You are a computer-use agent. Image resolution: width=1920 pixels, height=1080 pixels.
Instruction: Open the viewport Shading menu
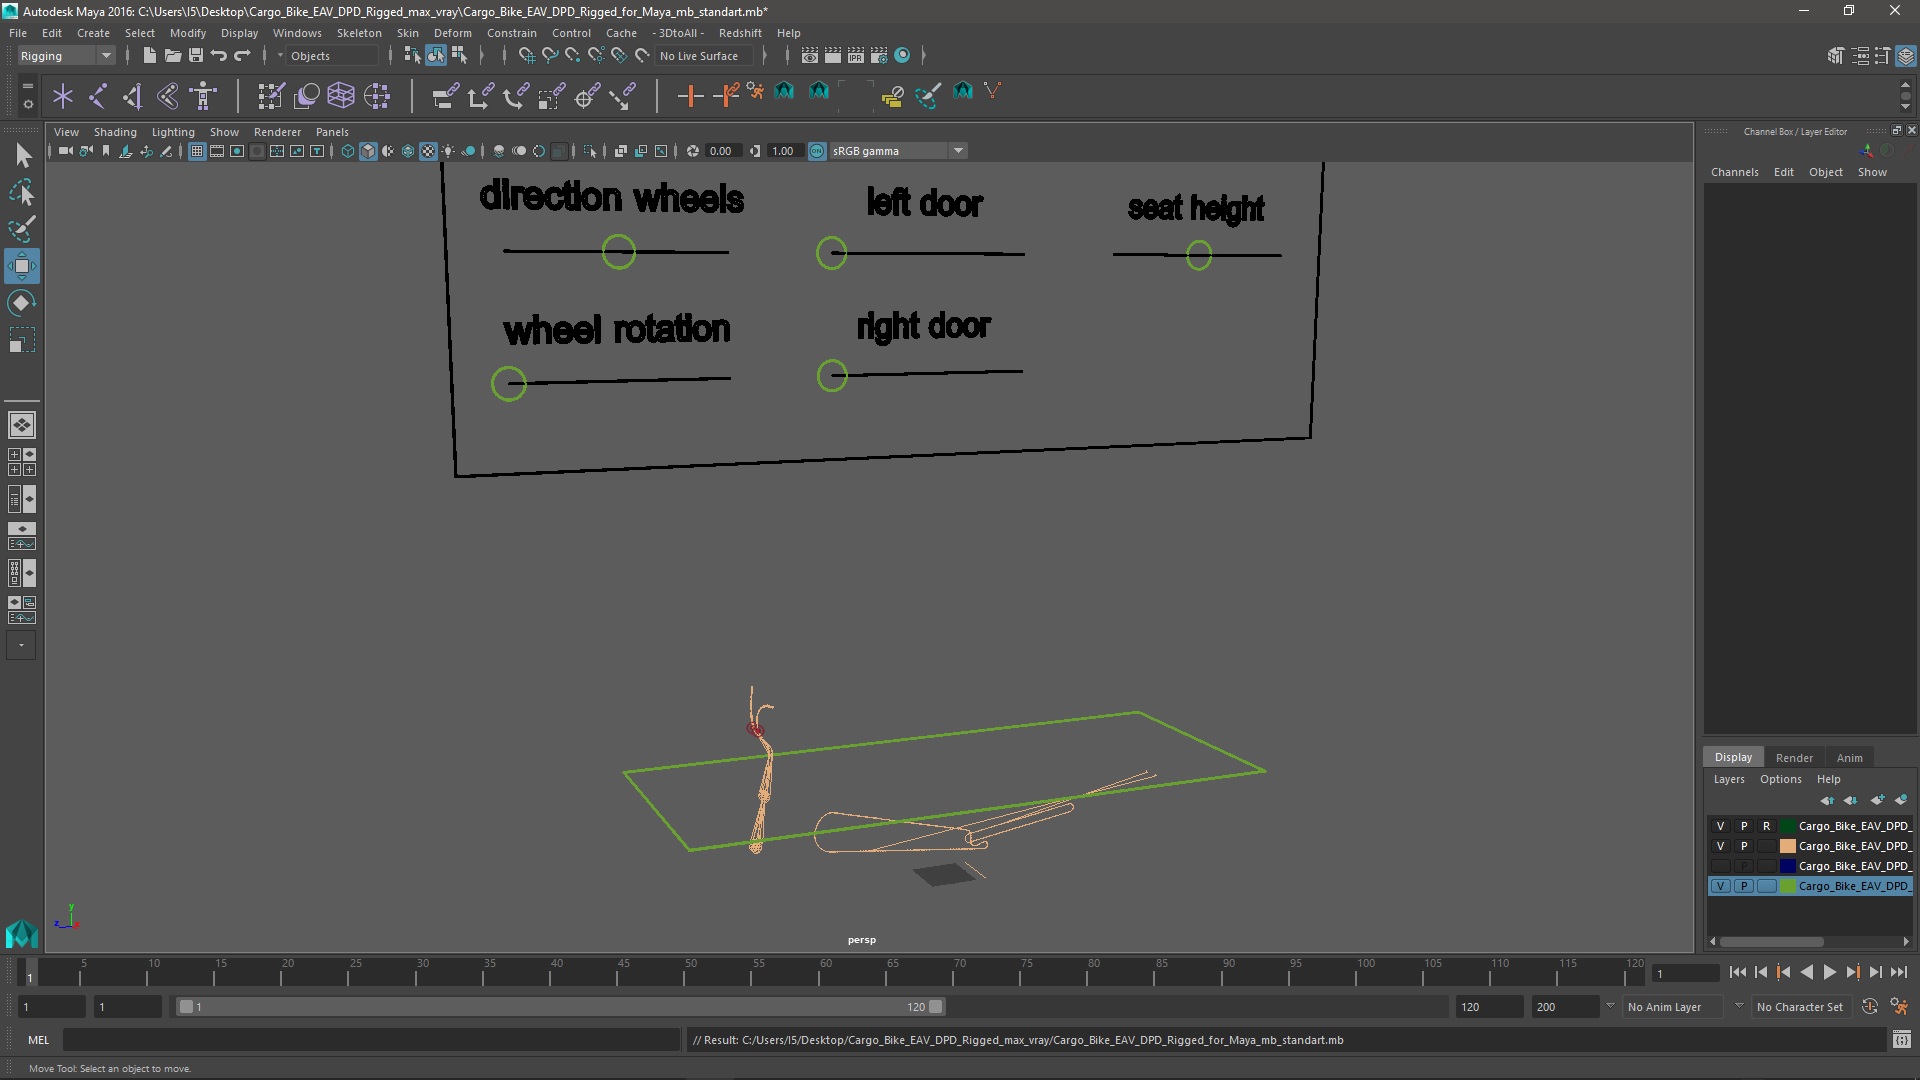pyautogui.click(x=115, y=132)
